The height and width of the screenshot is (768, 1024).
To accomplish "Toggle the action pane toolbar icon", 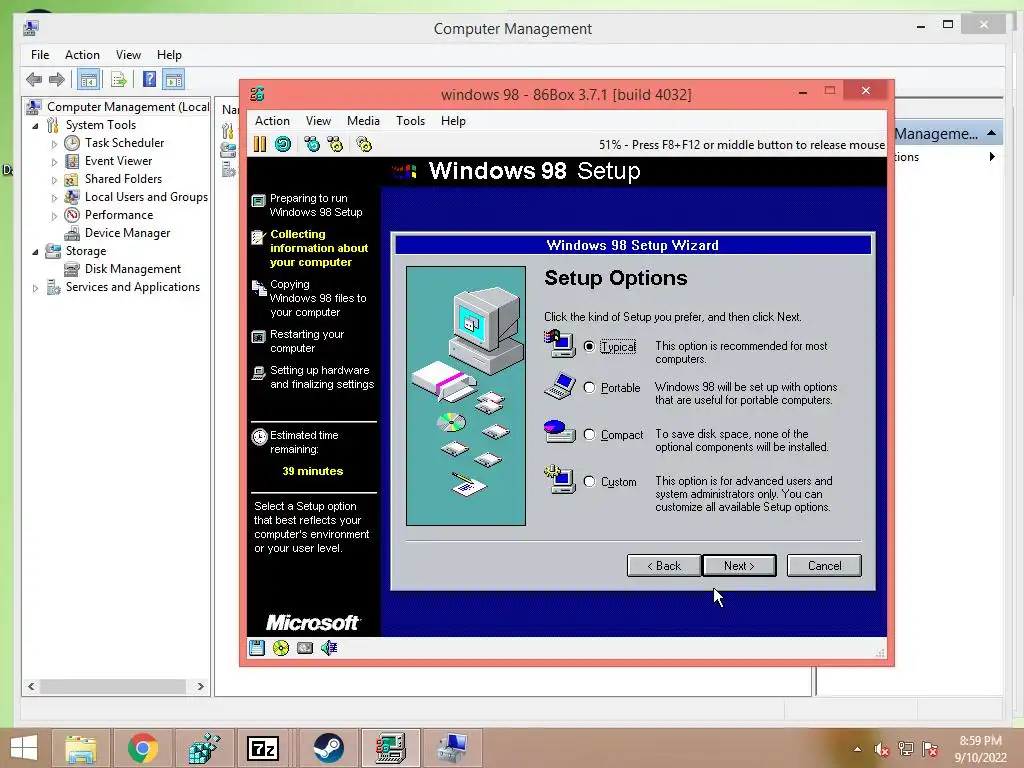I will click(174, 80).
